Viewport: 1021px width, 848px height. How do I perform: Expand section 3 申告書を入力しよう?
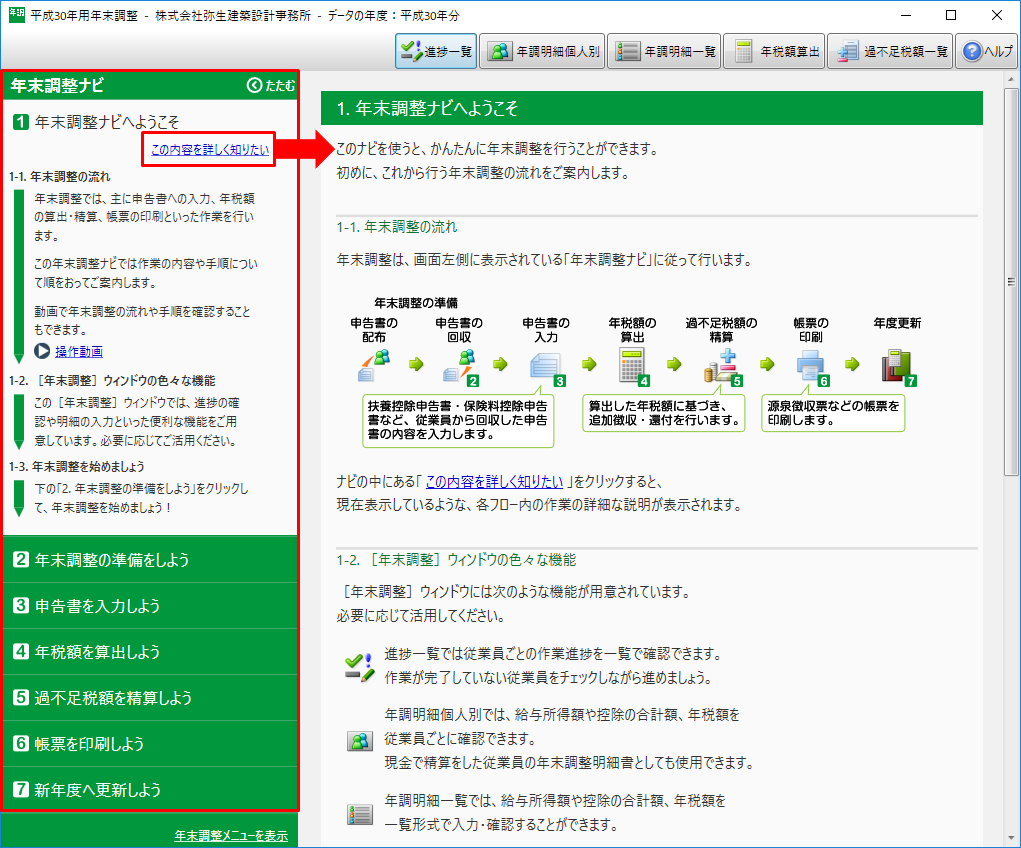point(150,606)
